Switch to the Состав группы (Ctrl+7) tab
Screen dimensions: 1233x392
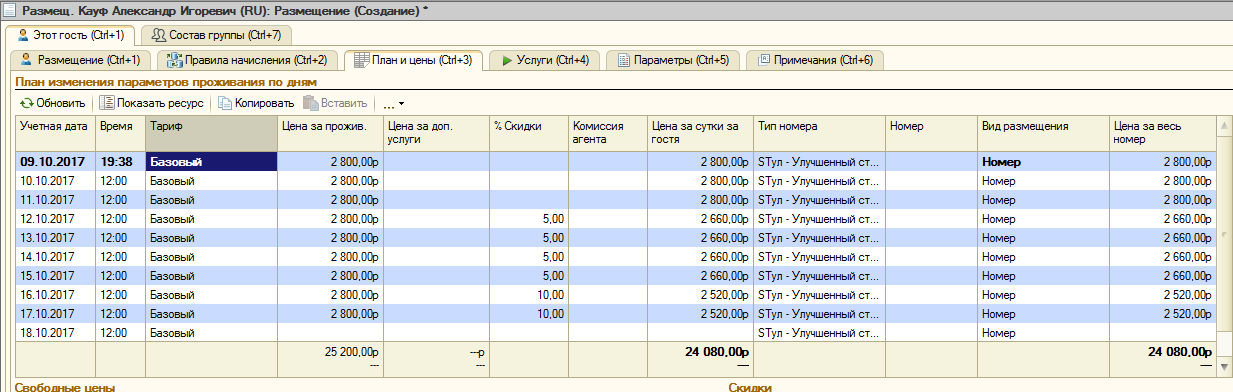pos(216,35)
